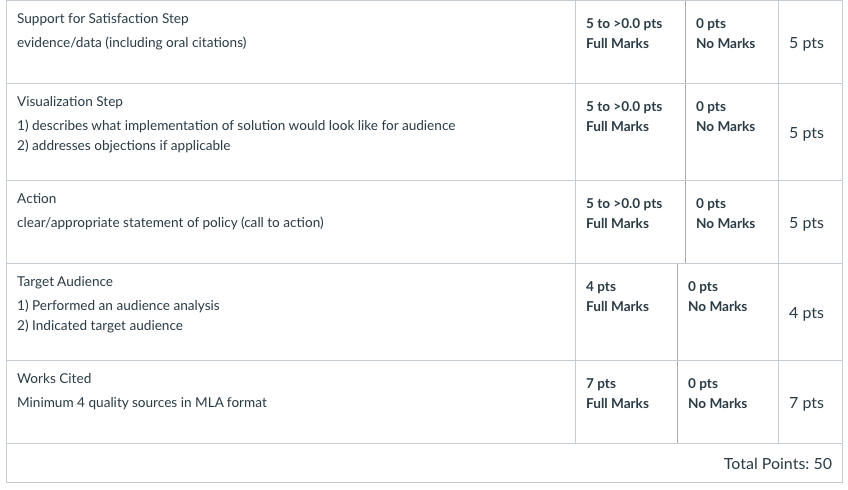
Task: Select No Marks for Support for Satisfaction Step
Action: (x=732, y=42)
